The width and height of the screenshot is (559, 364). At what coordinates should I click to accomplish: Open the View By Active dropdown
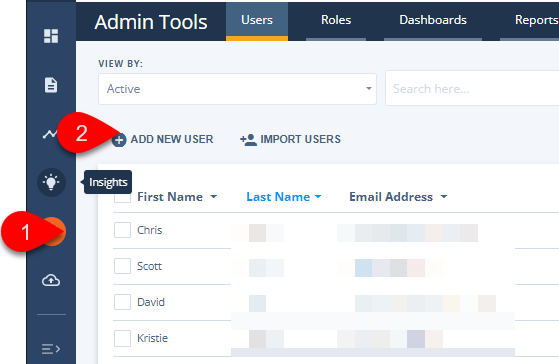tap(237, 89)
